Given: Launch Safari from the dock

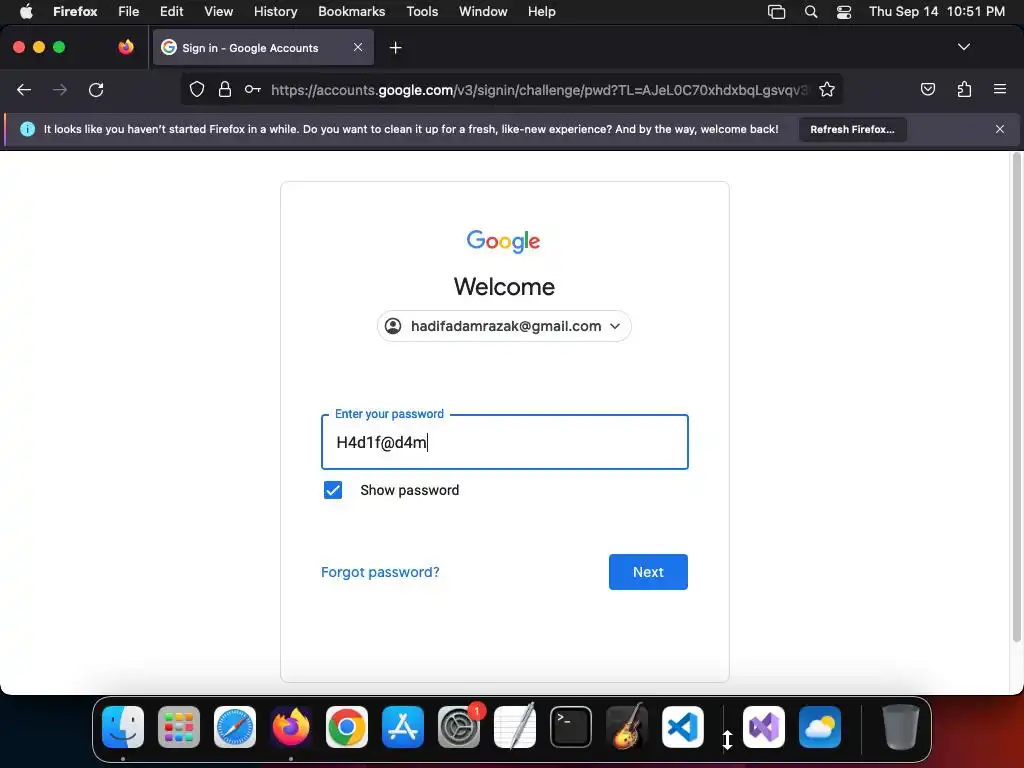Looking at the screenshot, I should 235,727.
